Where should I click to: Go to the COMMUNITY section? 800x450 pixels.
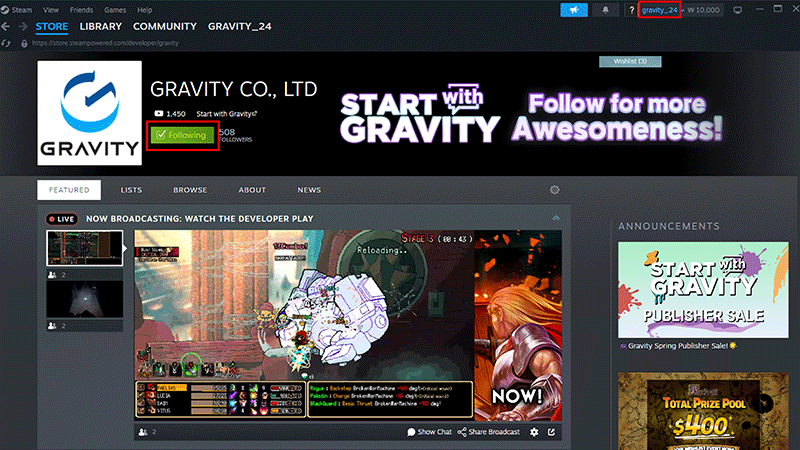tap(165, 27)
